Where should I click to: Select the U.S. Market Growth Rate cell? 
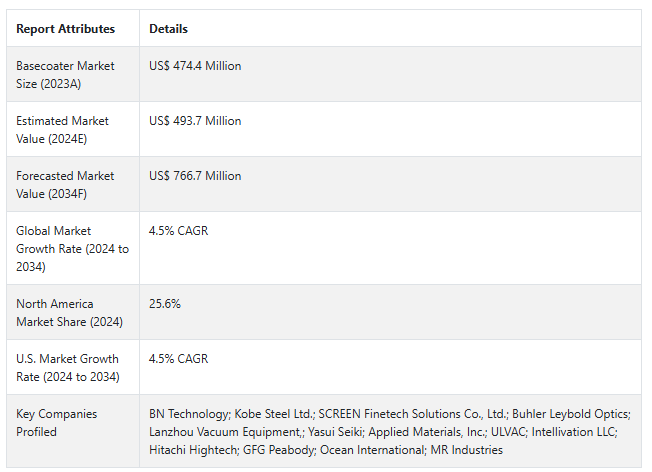[73, 367]
